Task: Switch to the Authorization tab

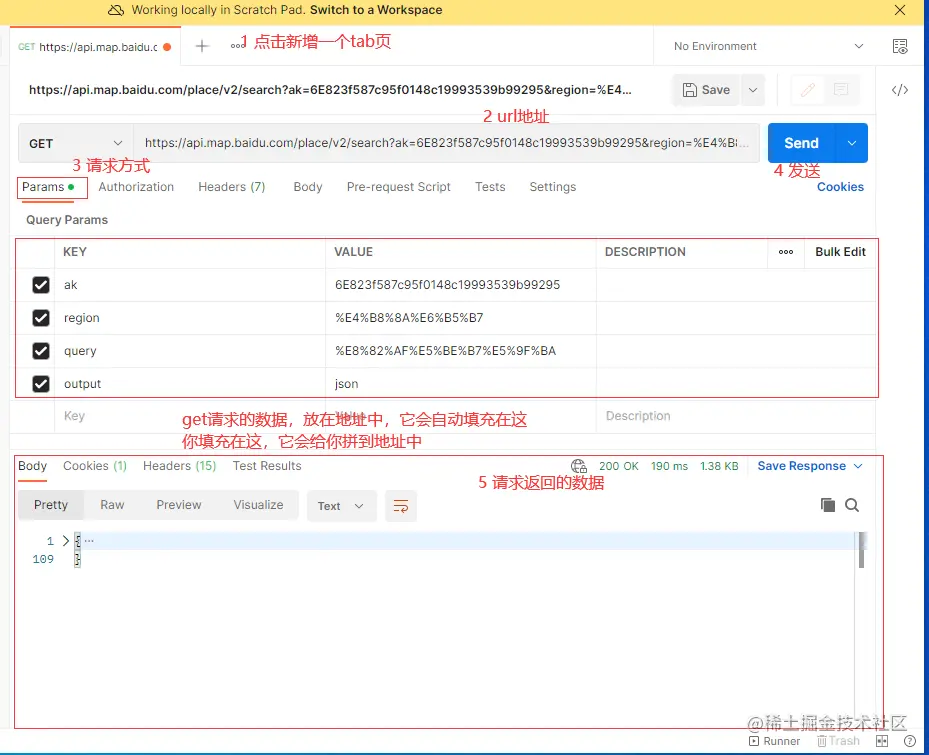Action: click(136, 187)
